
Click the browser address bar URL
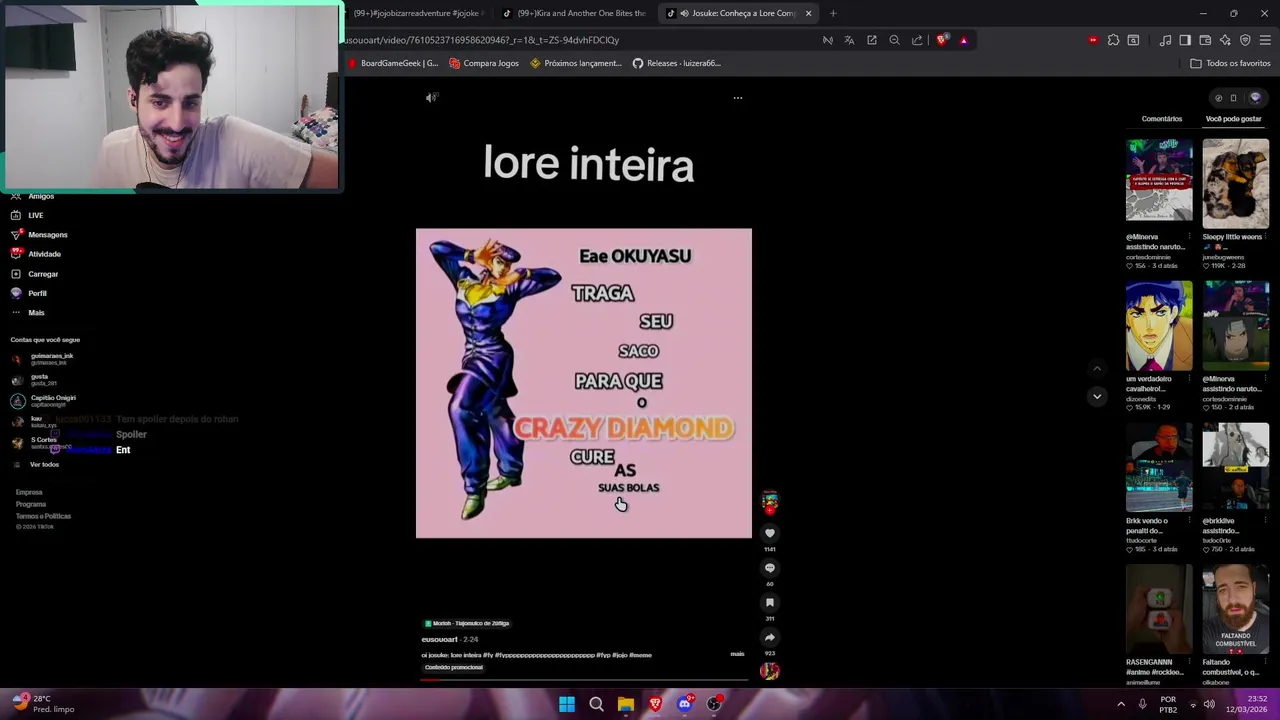[482, 40]
